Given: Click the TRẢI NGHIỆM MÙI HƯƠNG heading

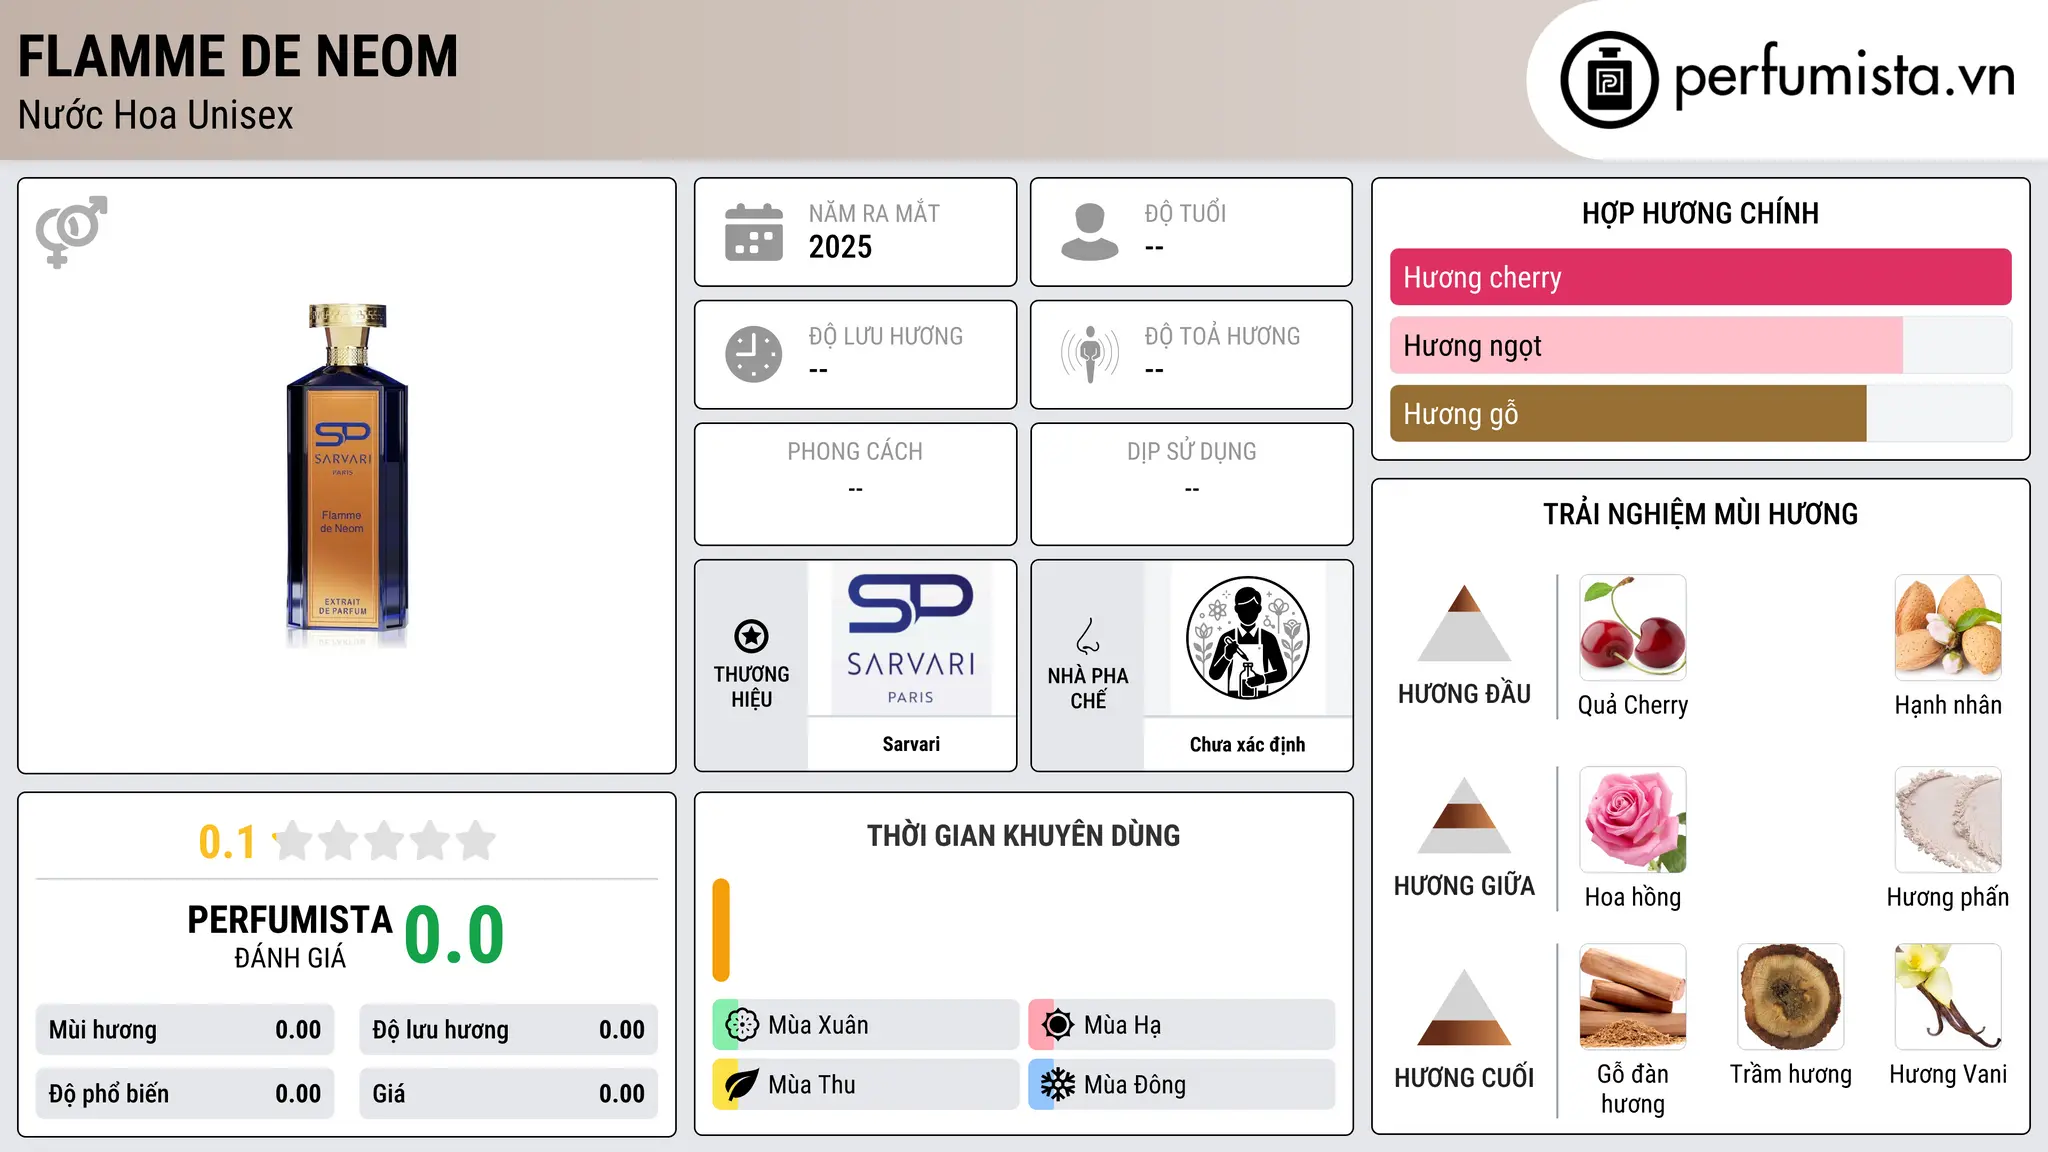Looking at the screenshot, I should click(x=1701, y=514).
